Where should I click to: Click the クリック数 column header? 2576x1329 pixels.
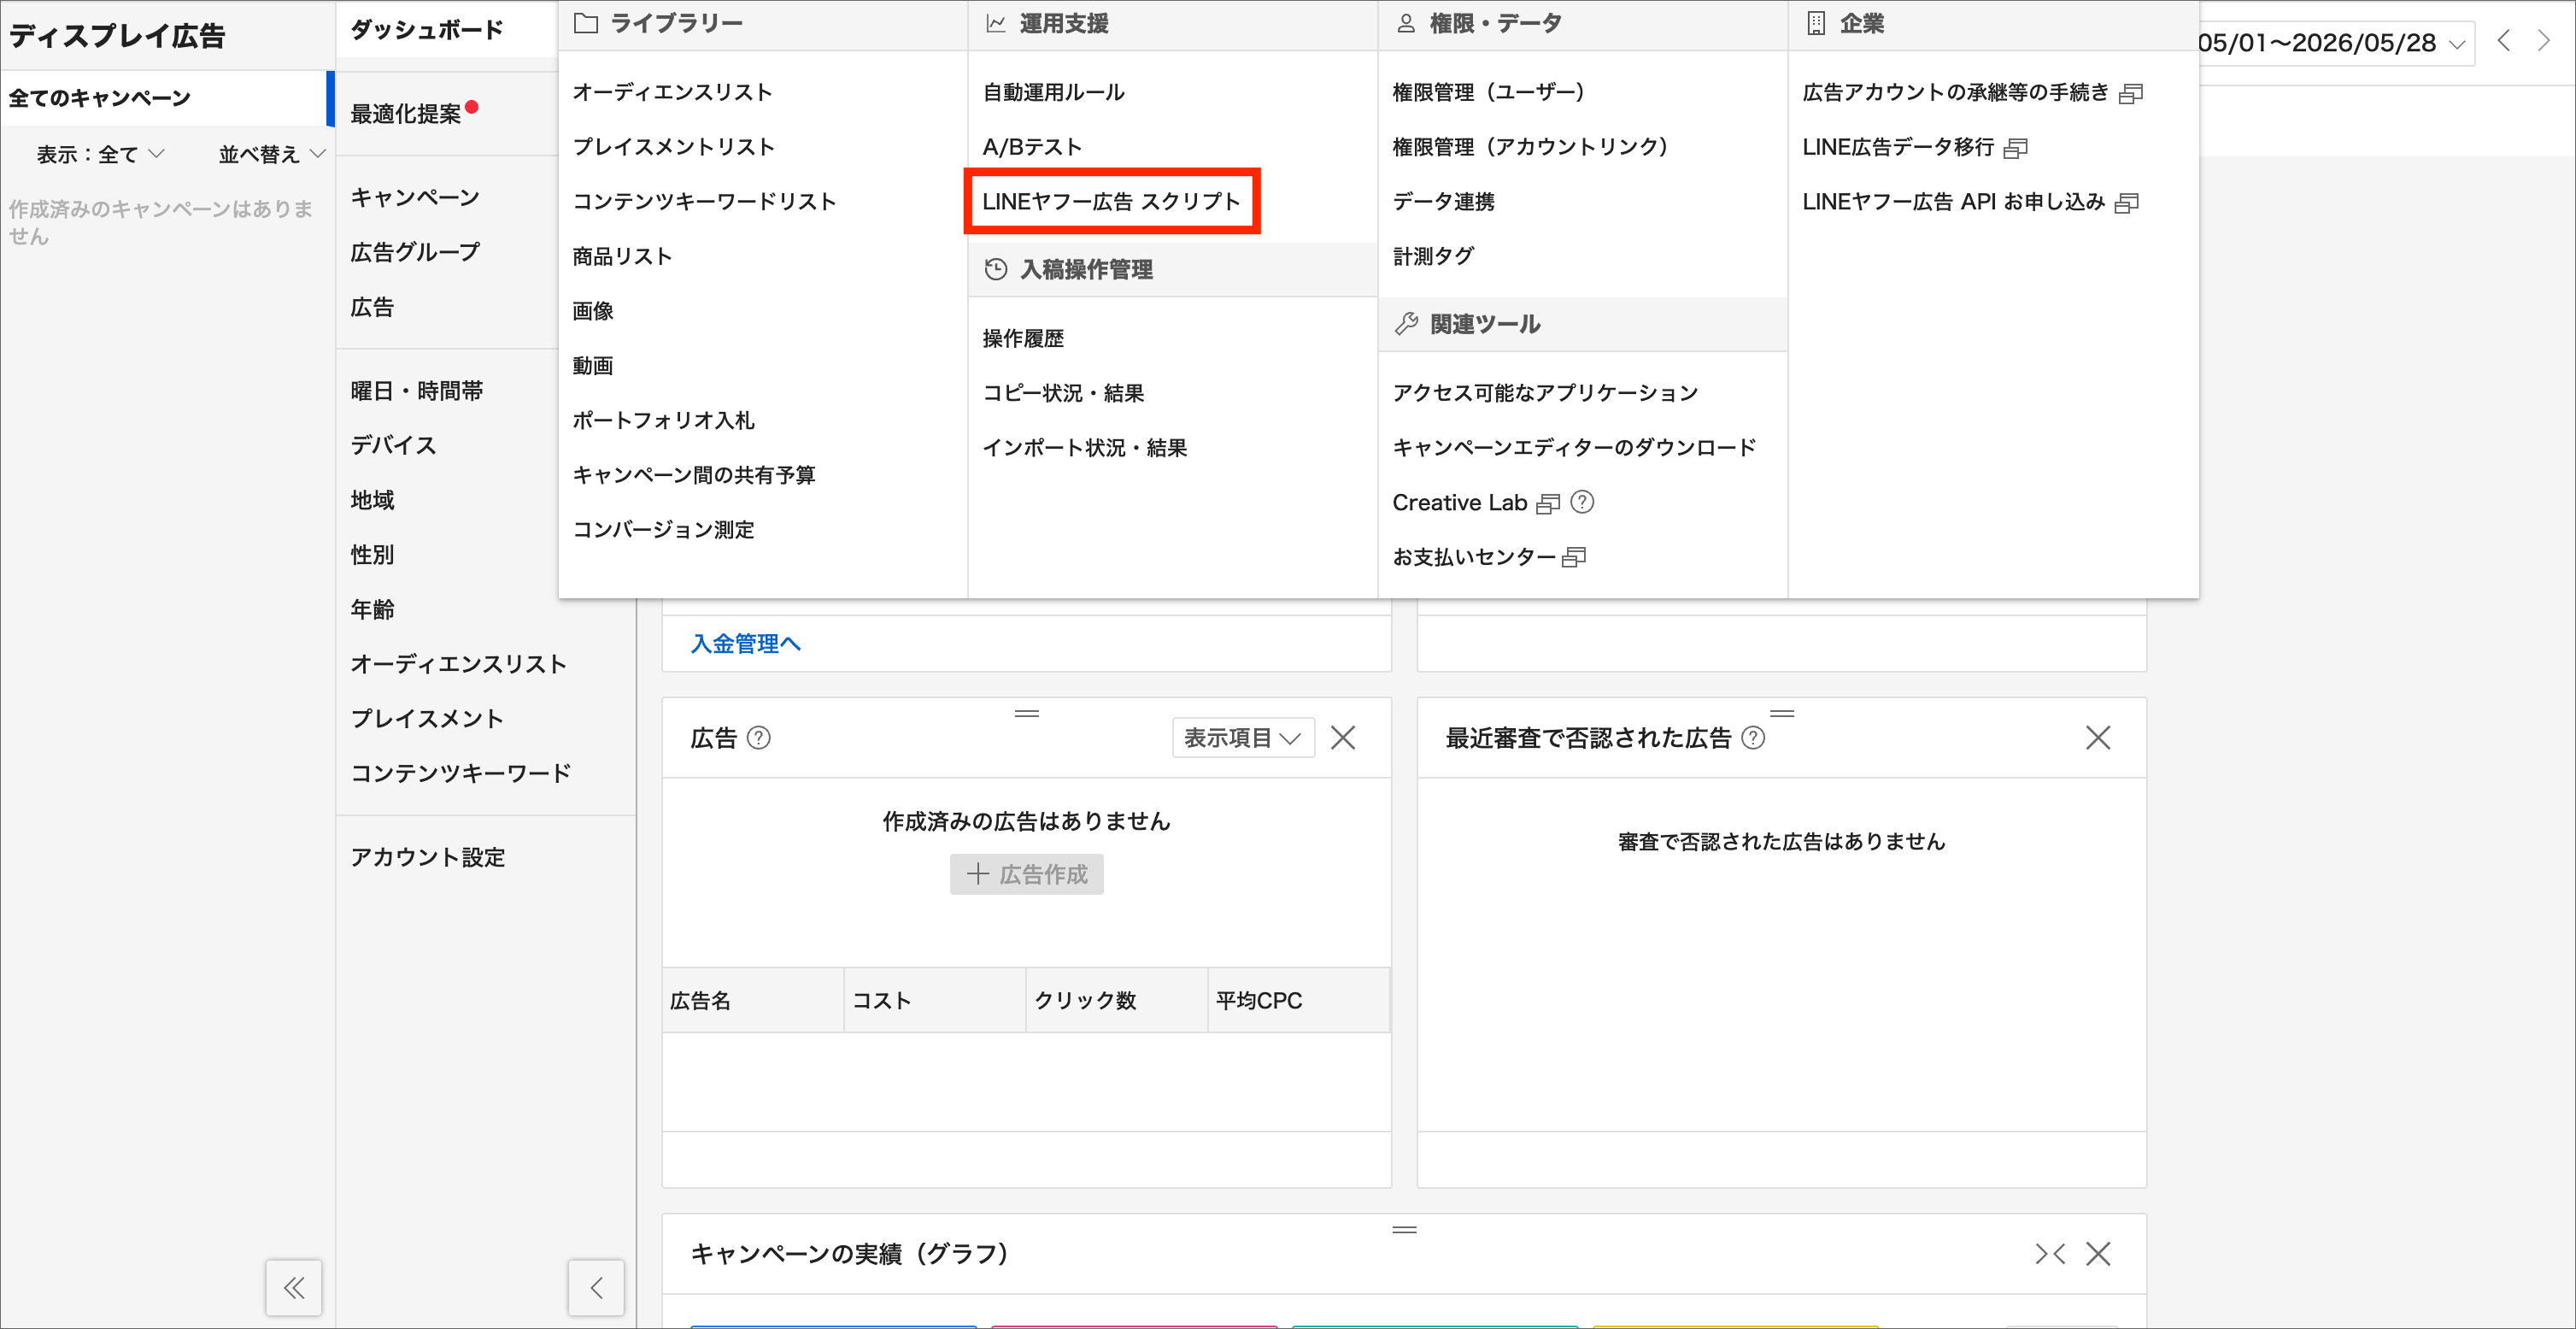[1117, 1000]
